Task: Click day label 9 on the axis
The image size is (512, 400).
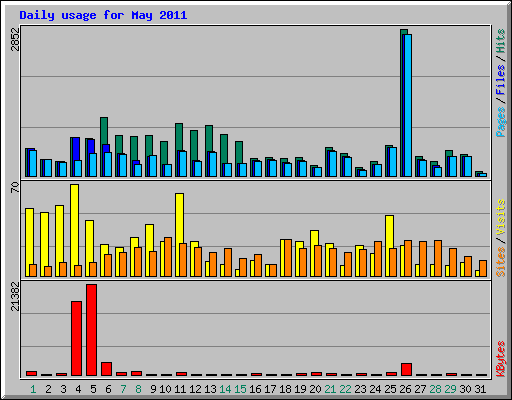Action: click(153, 389)
